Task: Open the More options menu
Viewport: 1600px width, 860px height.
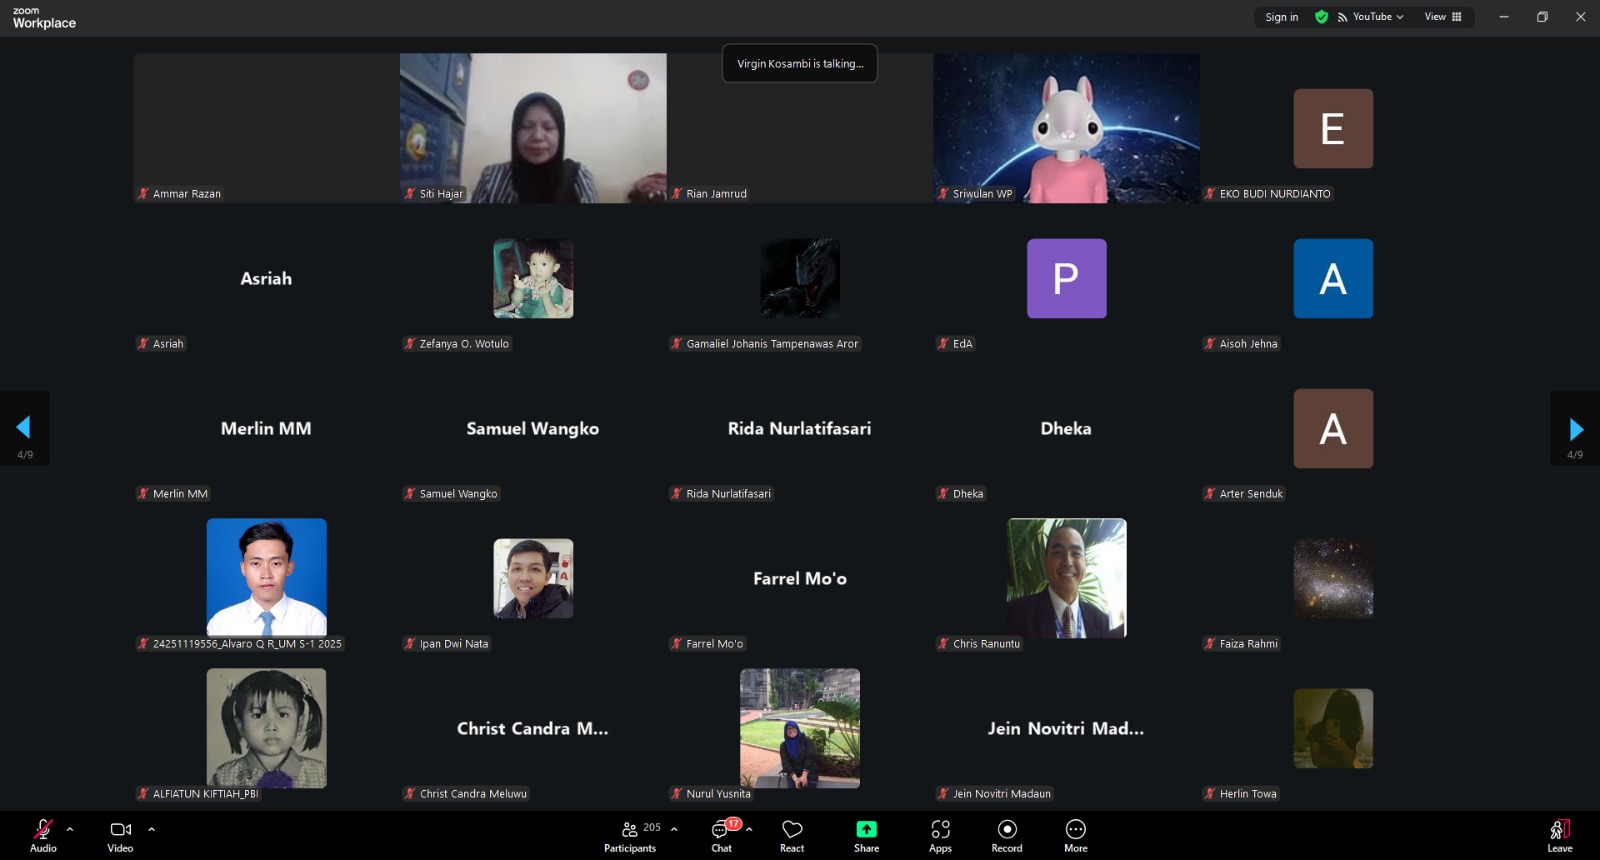Action: pyautogui.click(x=1075, y=835)
